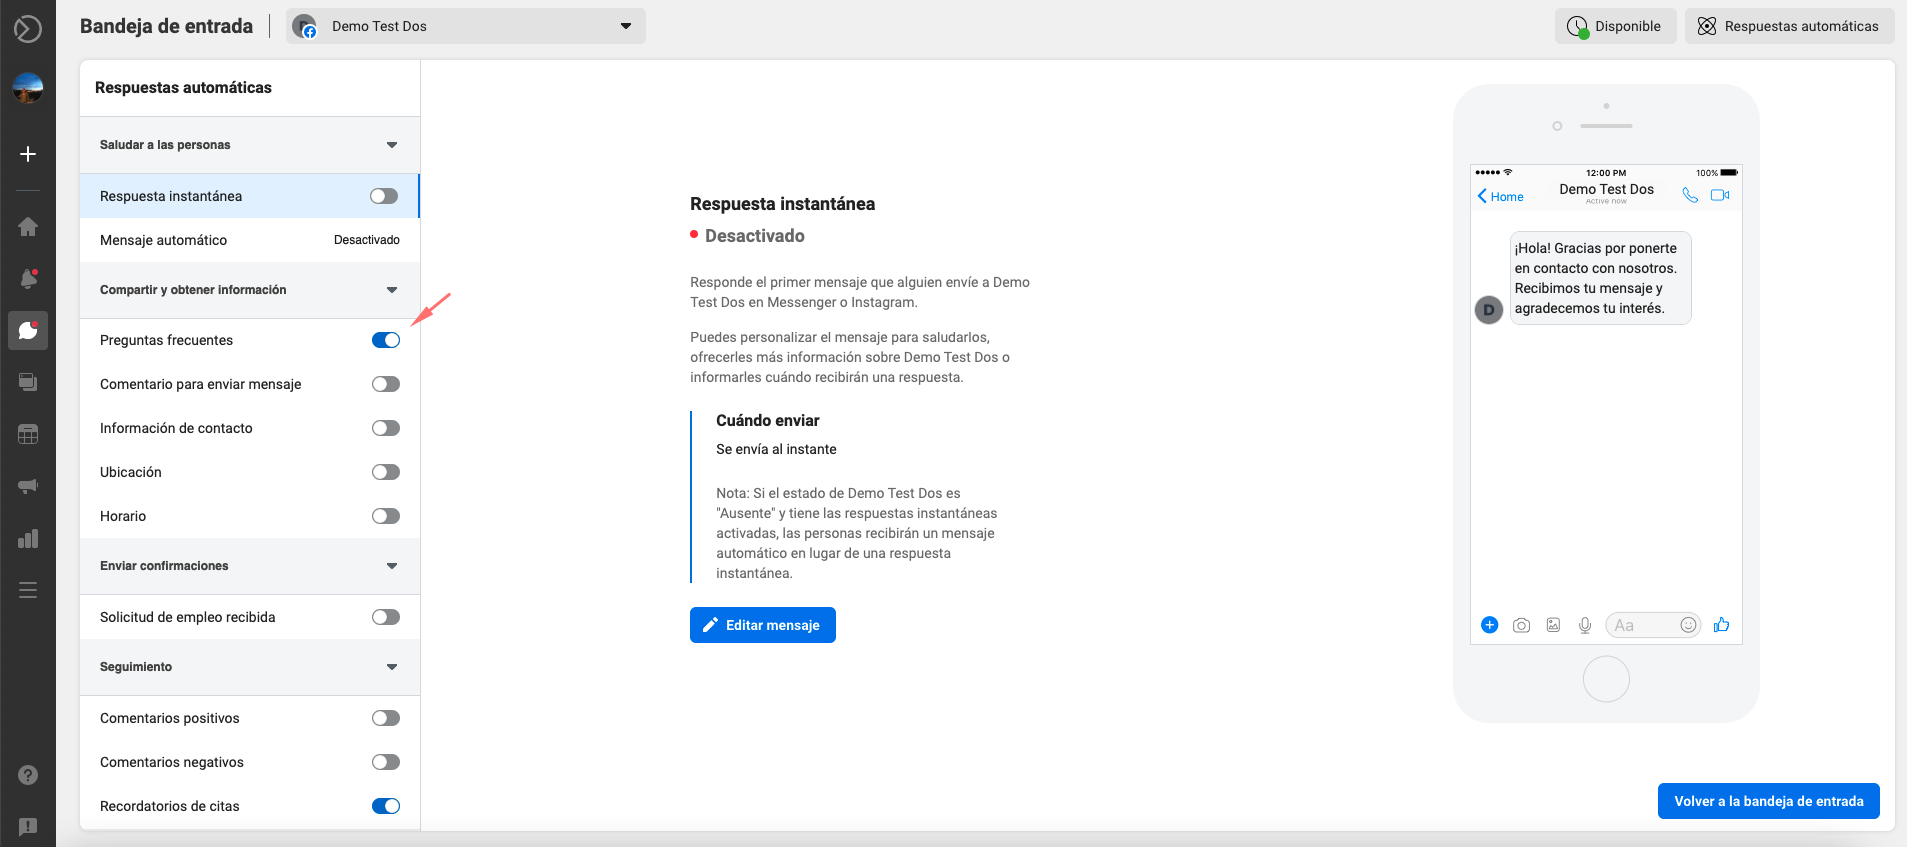The width and height of the screenshot is (1907, 847).
Task: Click the camera icon in phone preview
Action: 1521,625
